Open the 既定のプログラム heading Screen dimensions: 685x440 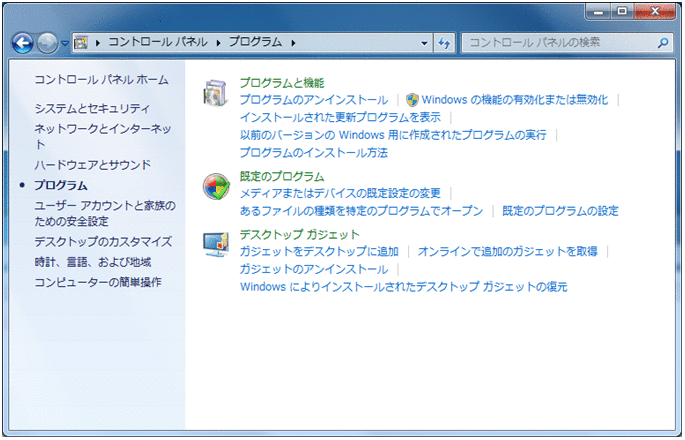click(x=282, y=176)
